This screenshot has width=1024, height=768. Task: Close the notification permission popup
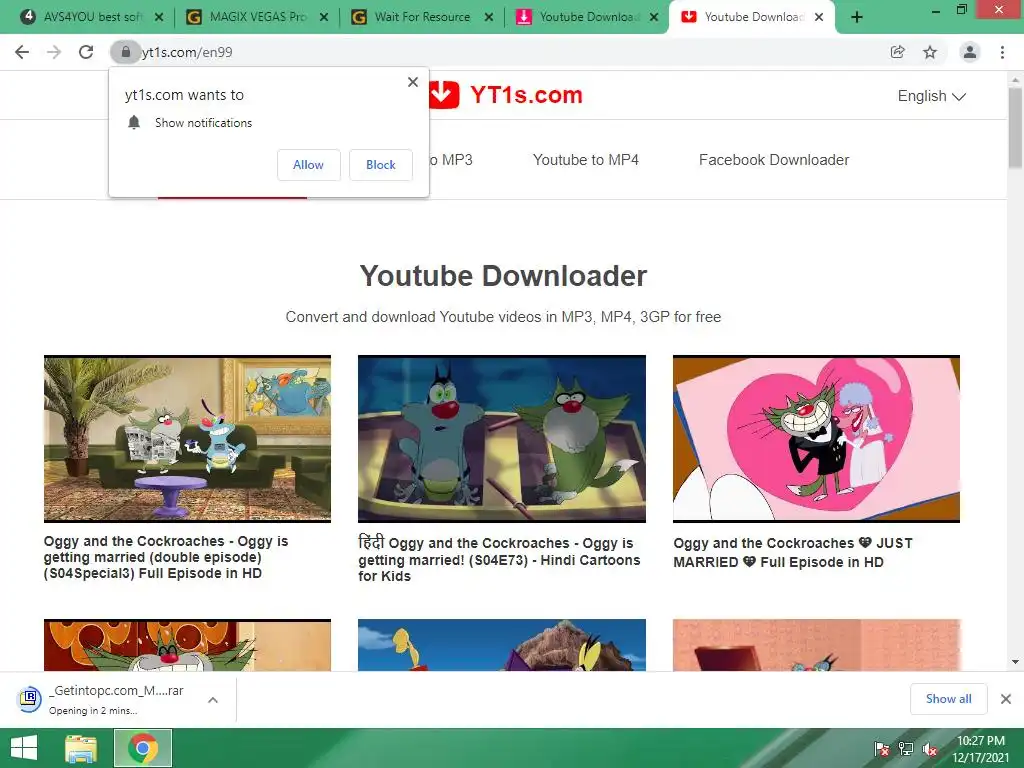413,82
